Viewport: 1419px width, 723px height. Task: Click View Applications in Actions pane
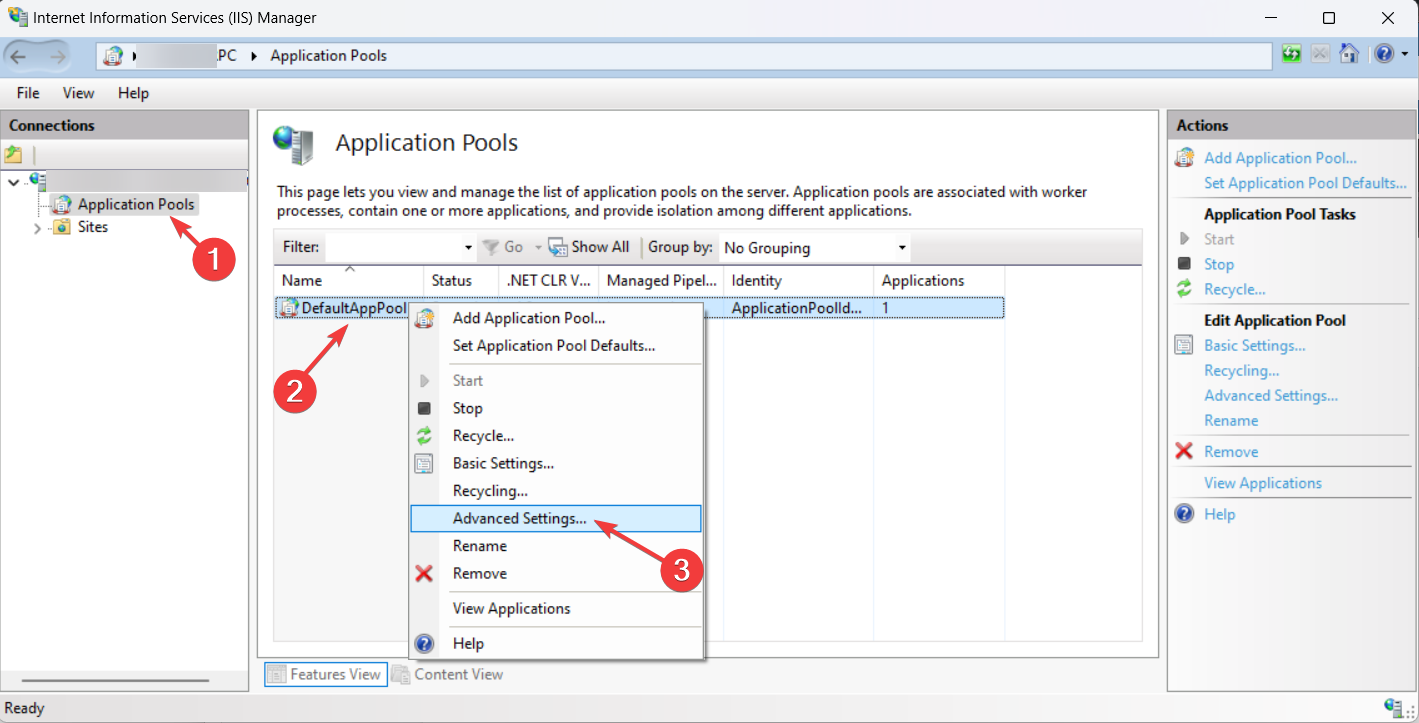click(1263, 483)
